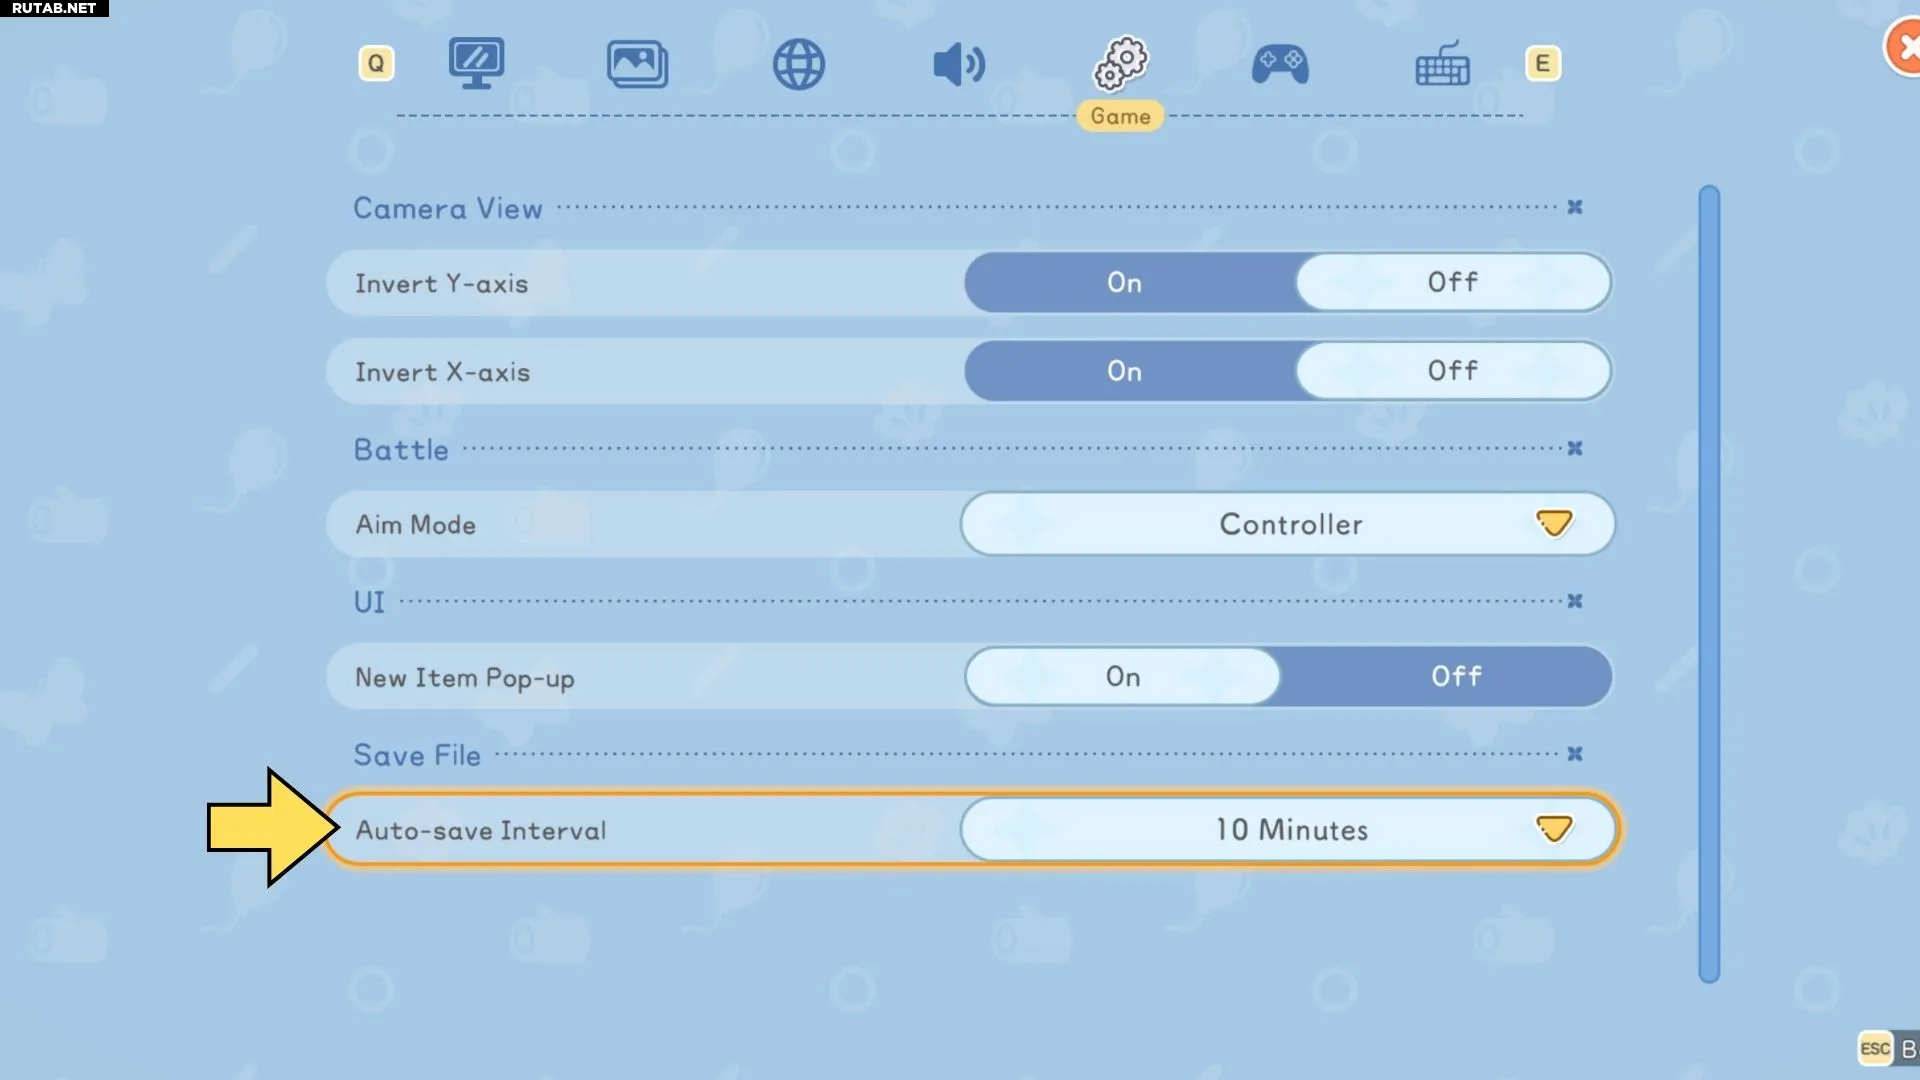The image size is (1920, 1080).
Task: Close the settings menu with X button
Action: click(x=1905, y=47)
